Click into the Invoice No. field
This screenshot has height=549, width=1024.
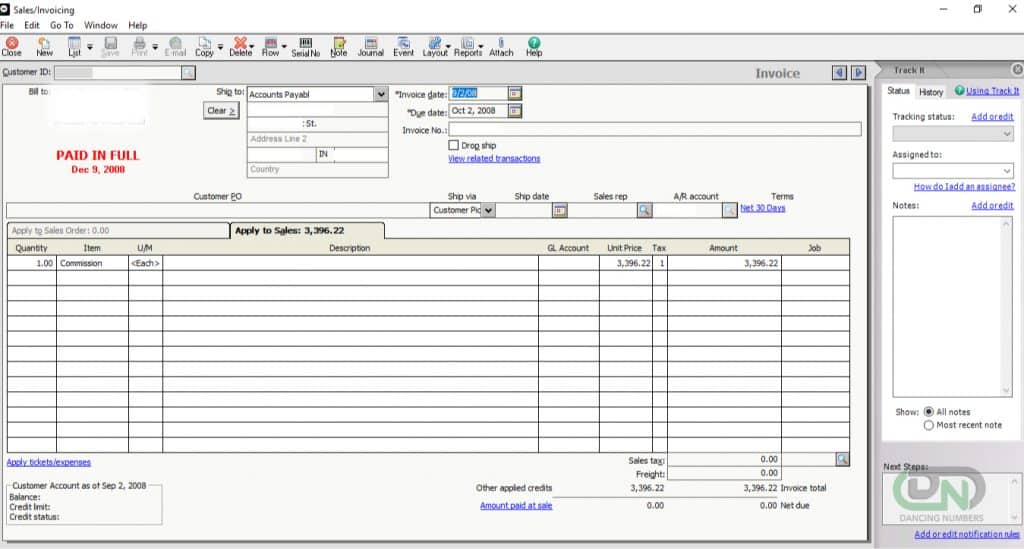(x=654, y=129)
